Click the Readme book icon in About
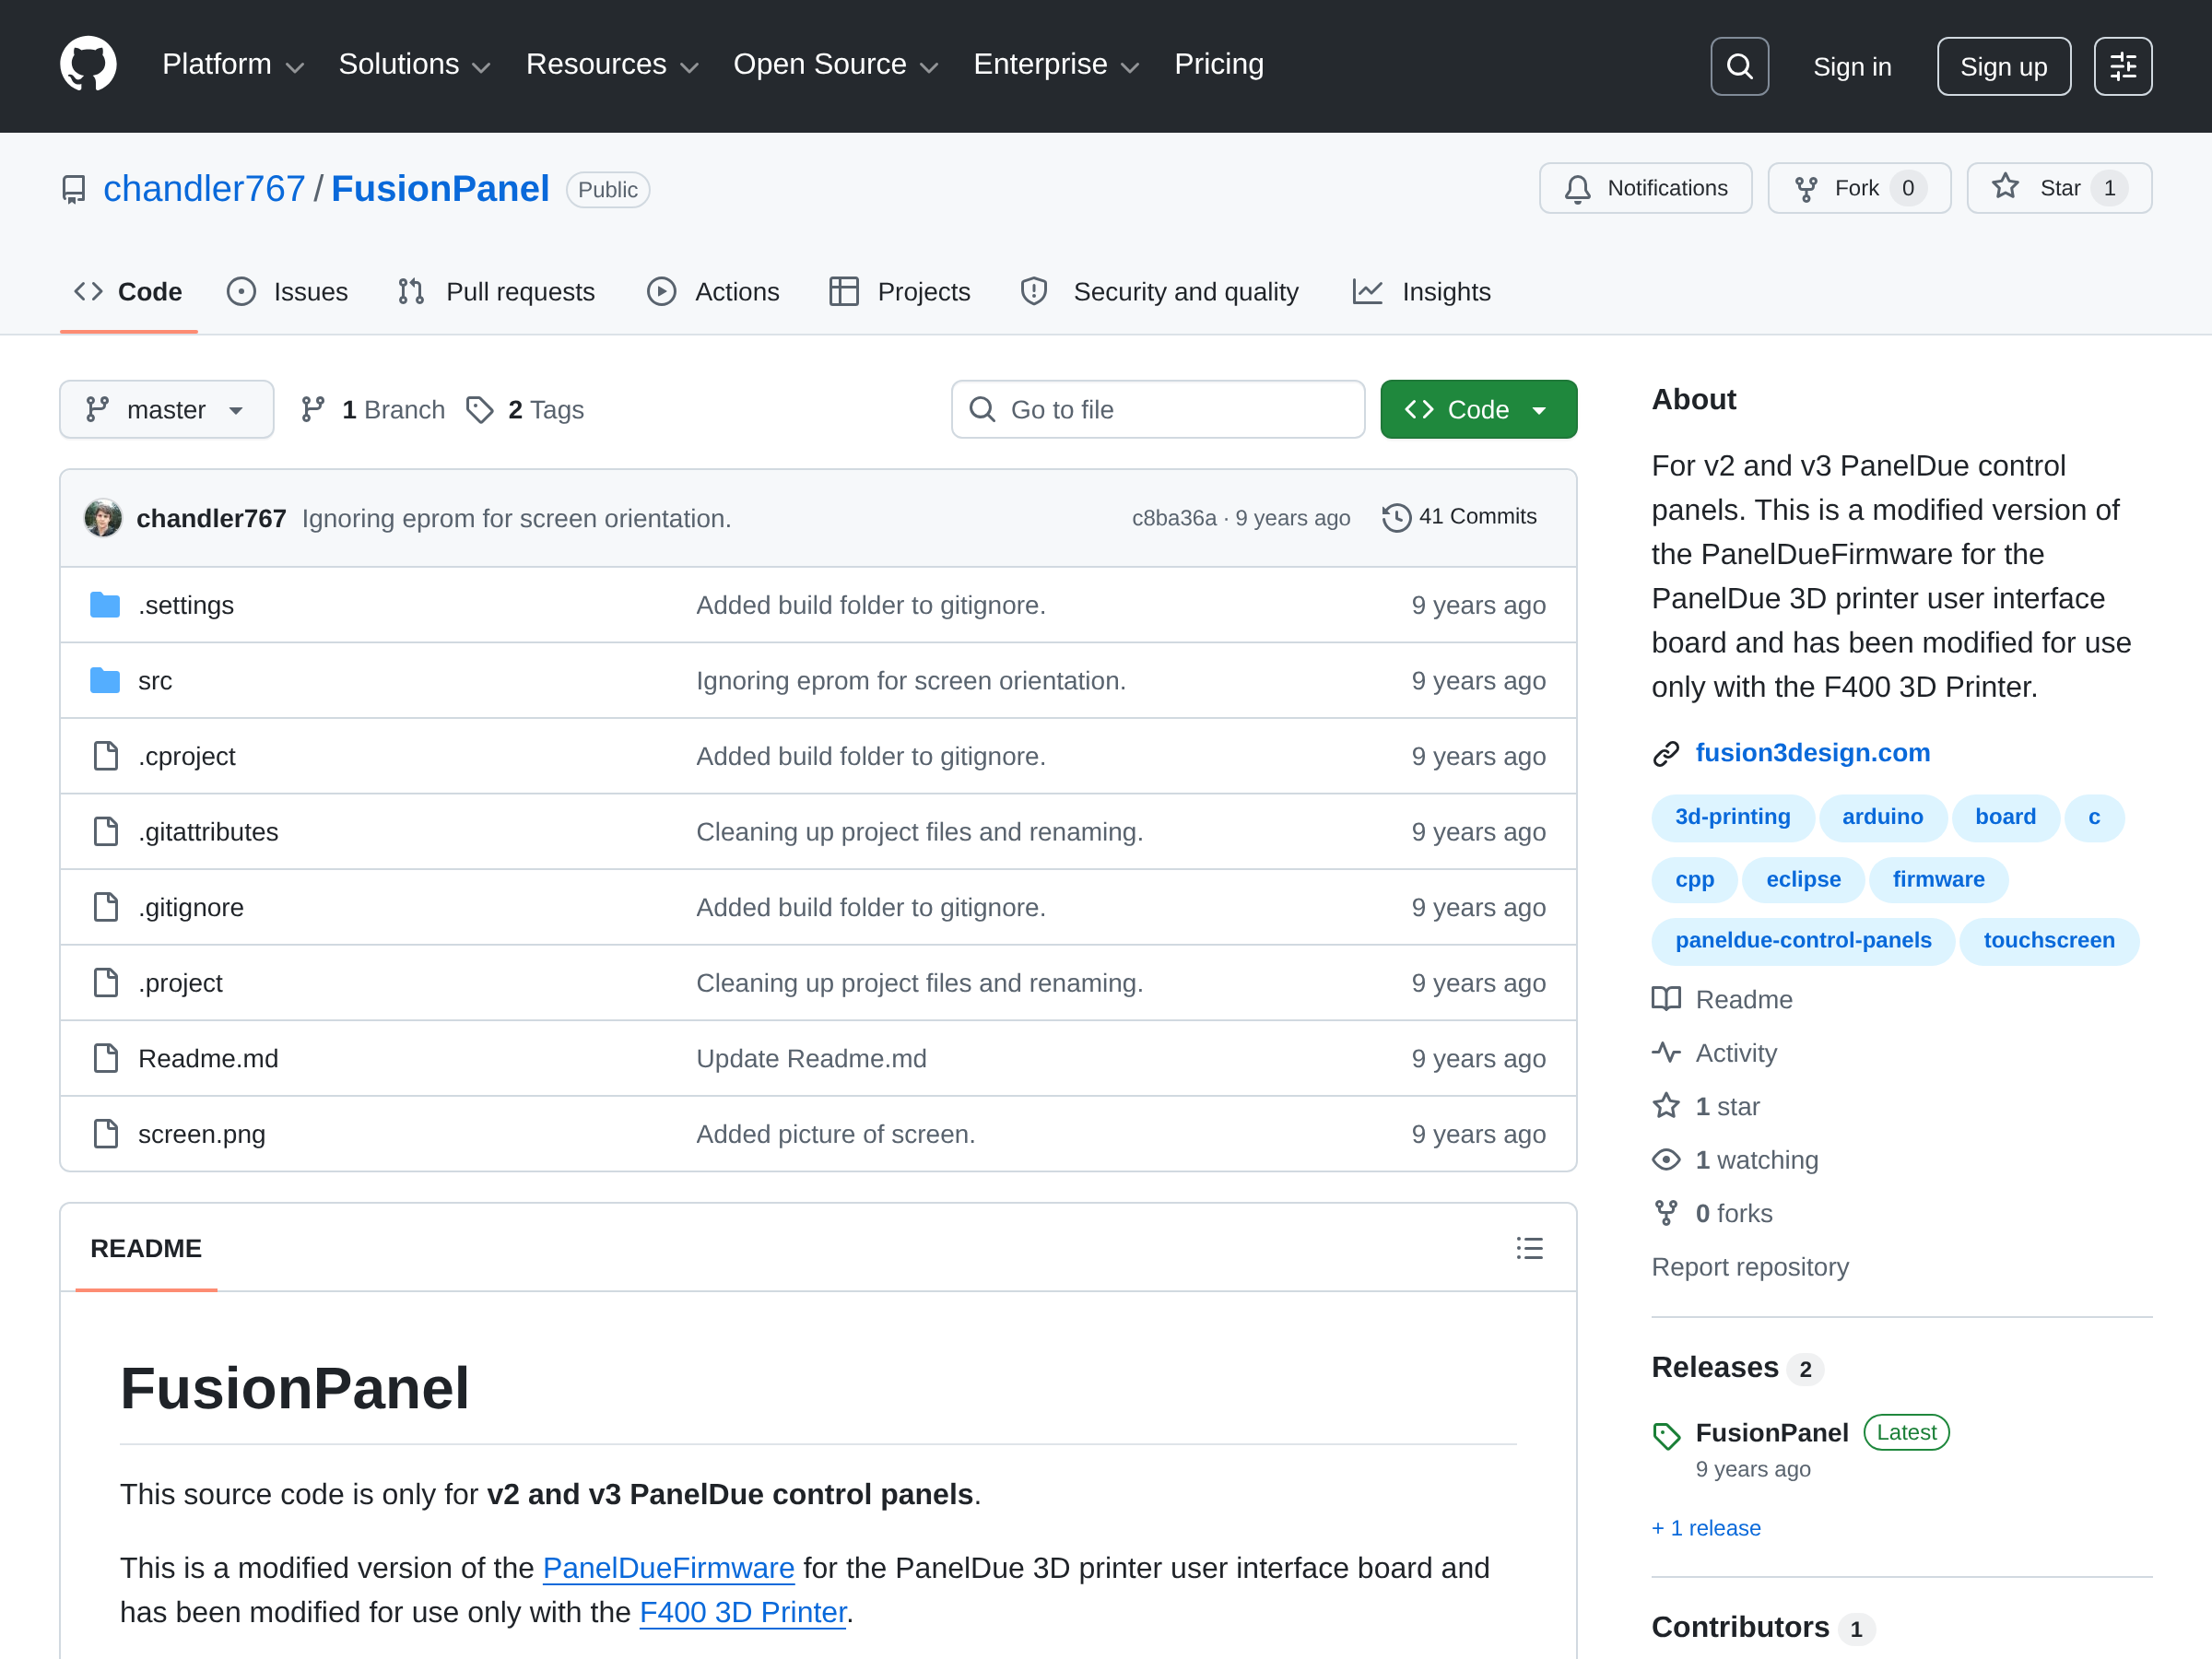The image size is (2212, 1659). pyautogui.click(x=1665, y=999)
